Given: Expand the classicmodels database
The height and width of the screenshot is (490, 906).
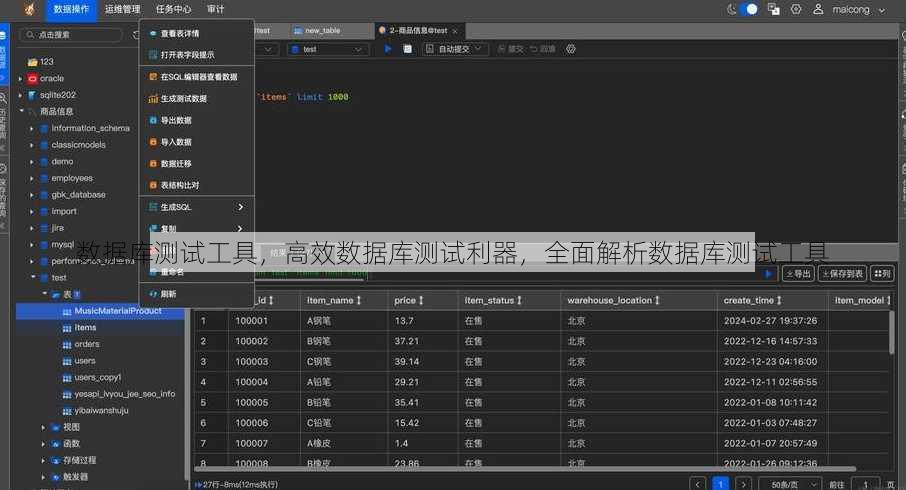Looking at the screenshot, I should (32, 145).
